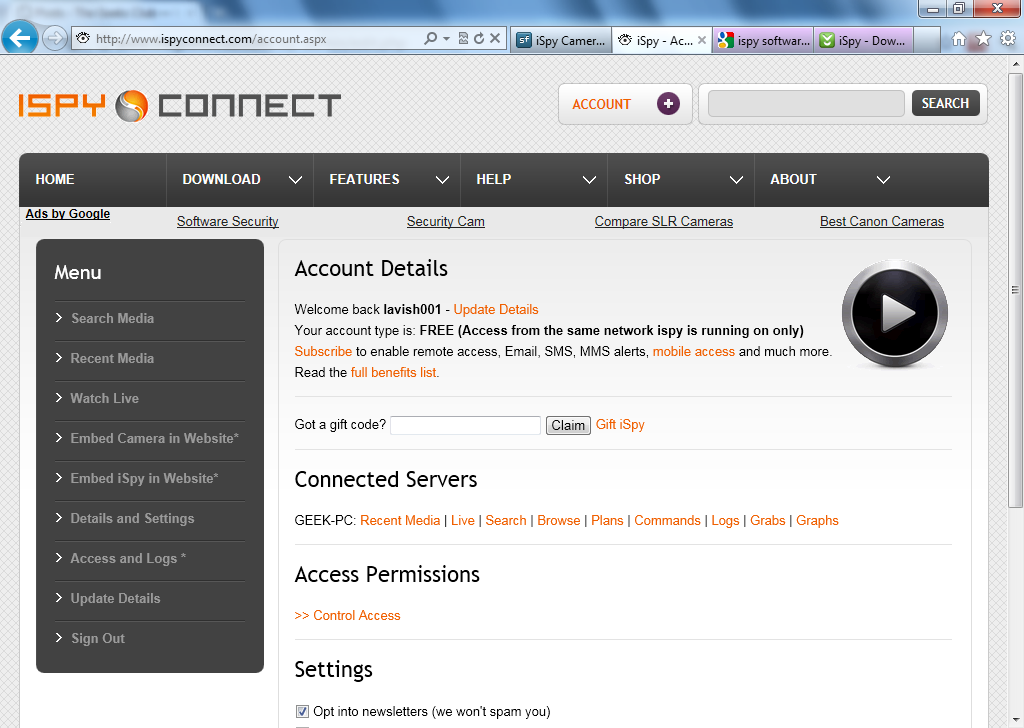
Task: Open GEEK-PC Logs link
Action: tap(725, 520)
